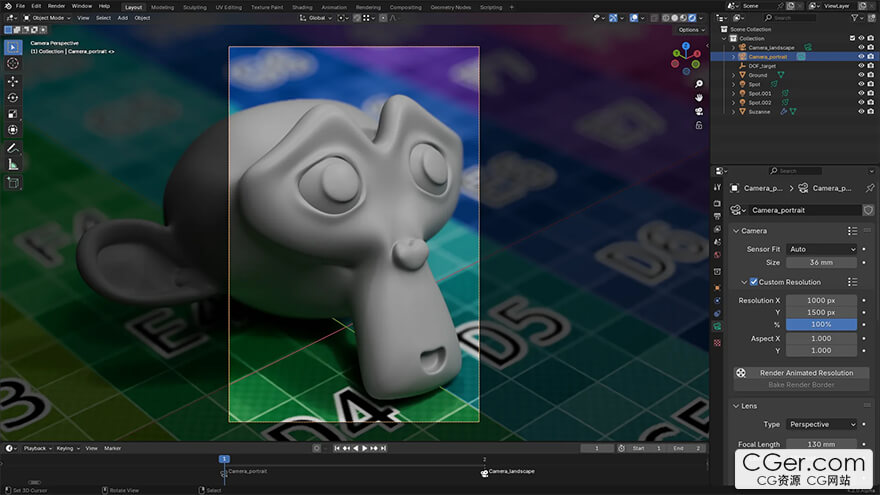Click the Render Animated Resolution button
This screenshot has width=880, height=495.
click(806, 373)
